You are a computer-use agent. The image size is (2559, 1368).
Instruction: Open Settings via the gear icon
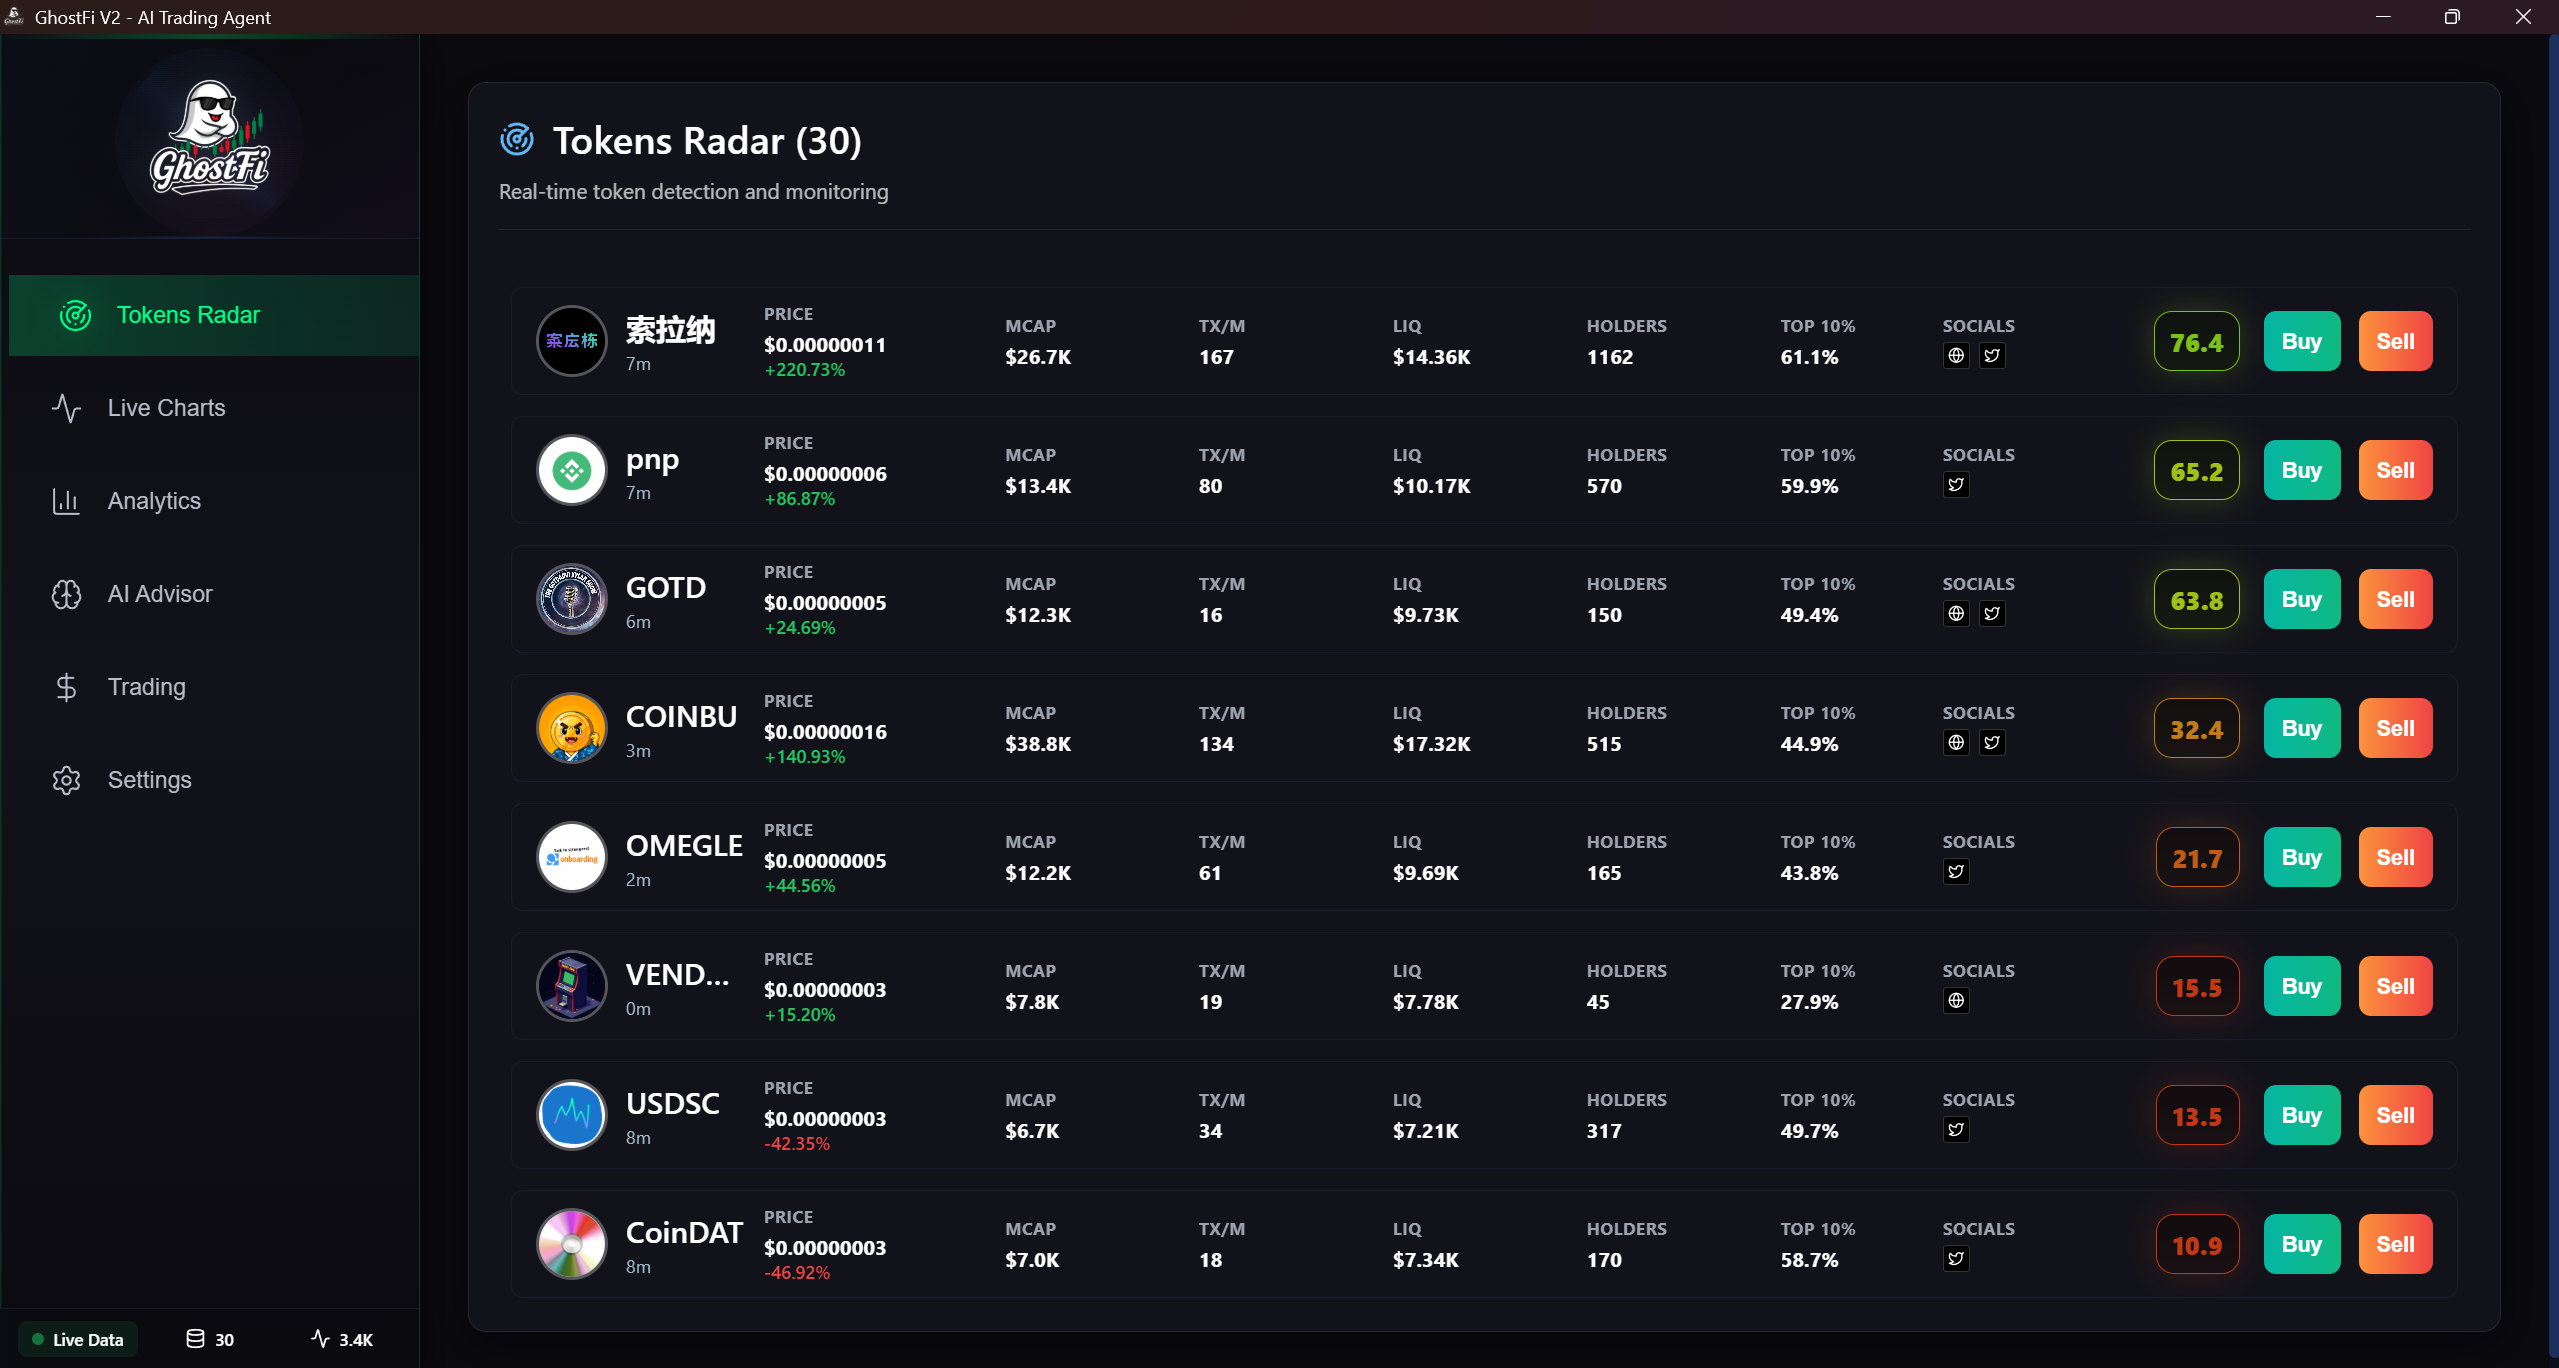click(66, 780)
